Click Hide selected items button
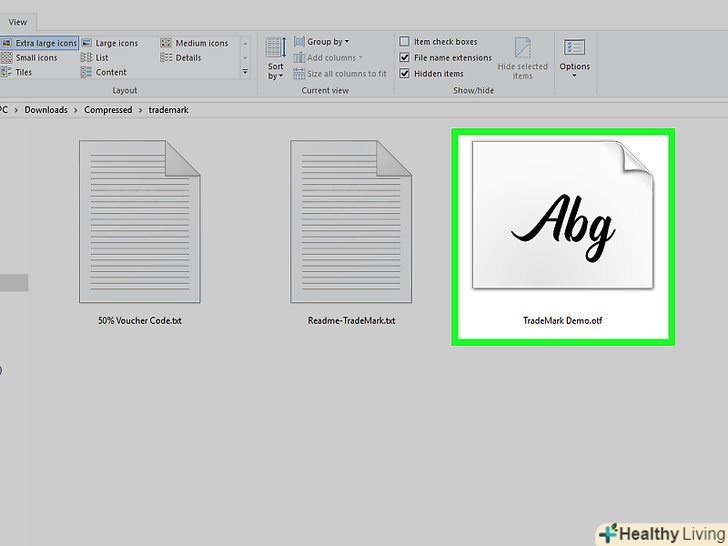The height and width of the screenshot is (546, 728). tap(522, 58)
